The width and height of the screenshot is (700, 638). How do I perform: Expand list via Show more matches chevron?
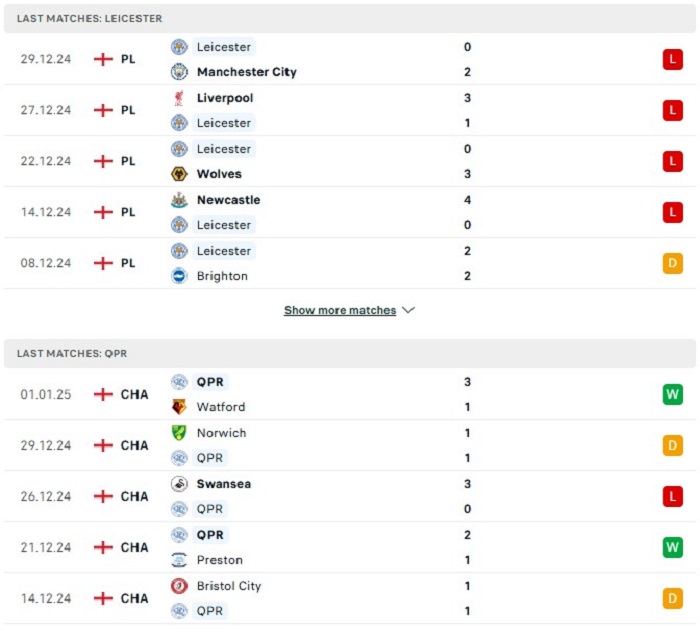click(408, 310)
